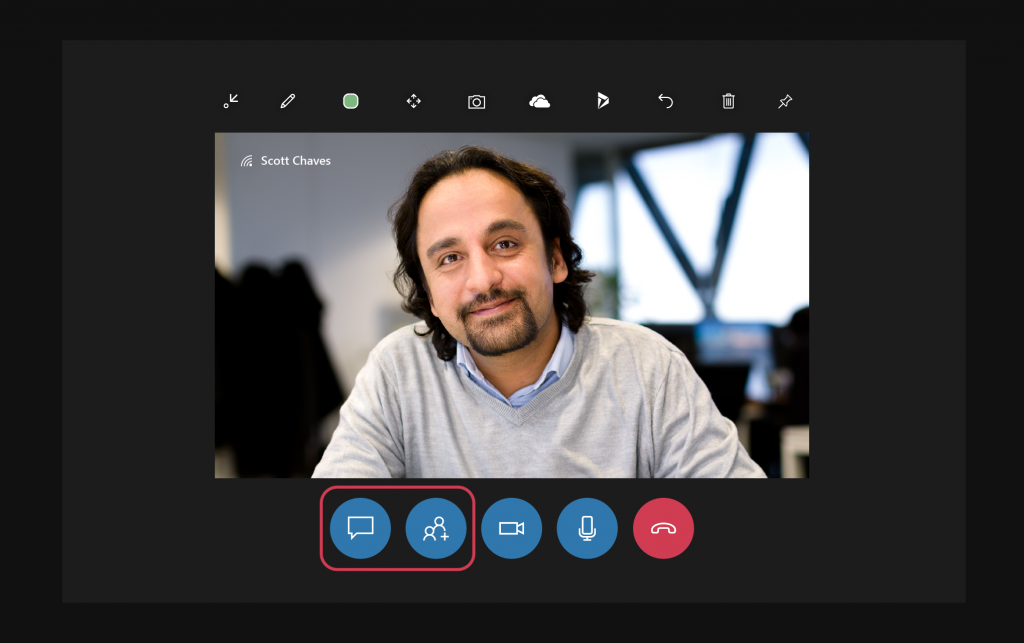Hang up with the red end-call button
1024x643 pixels.
[663, 528]
